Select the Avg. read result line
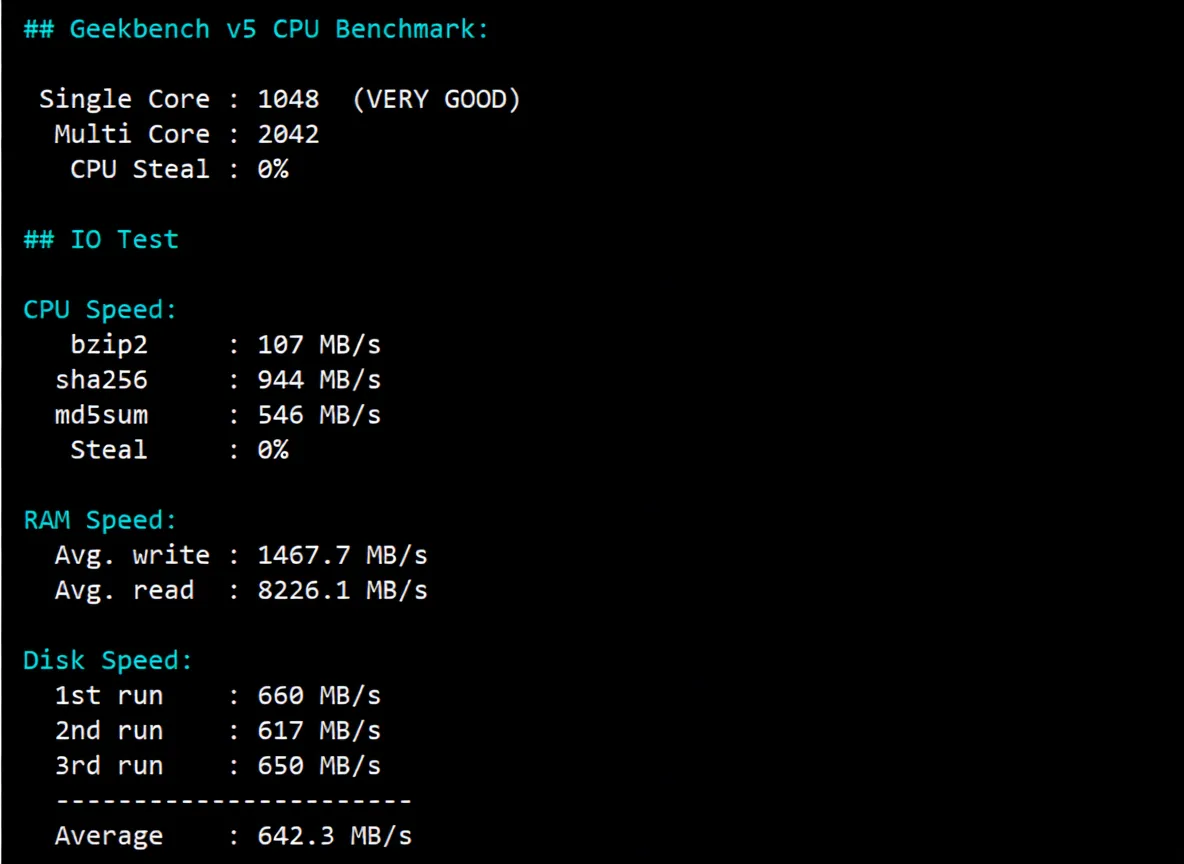This screenshot has width=1184, height=864. [x=240, y=590]
